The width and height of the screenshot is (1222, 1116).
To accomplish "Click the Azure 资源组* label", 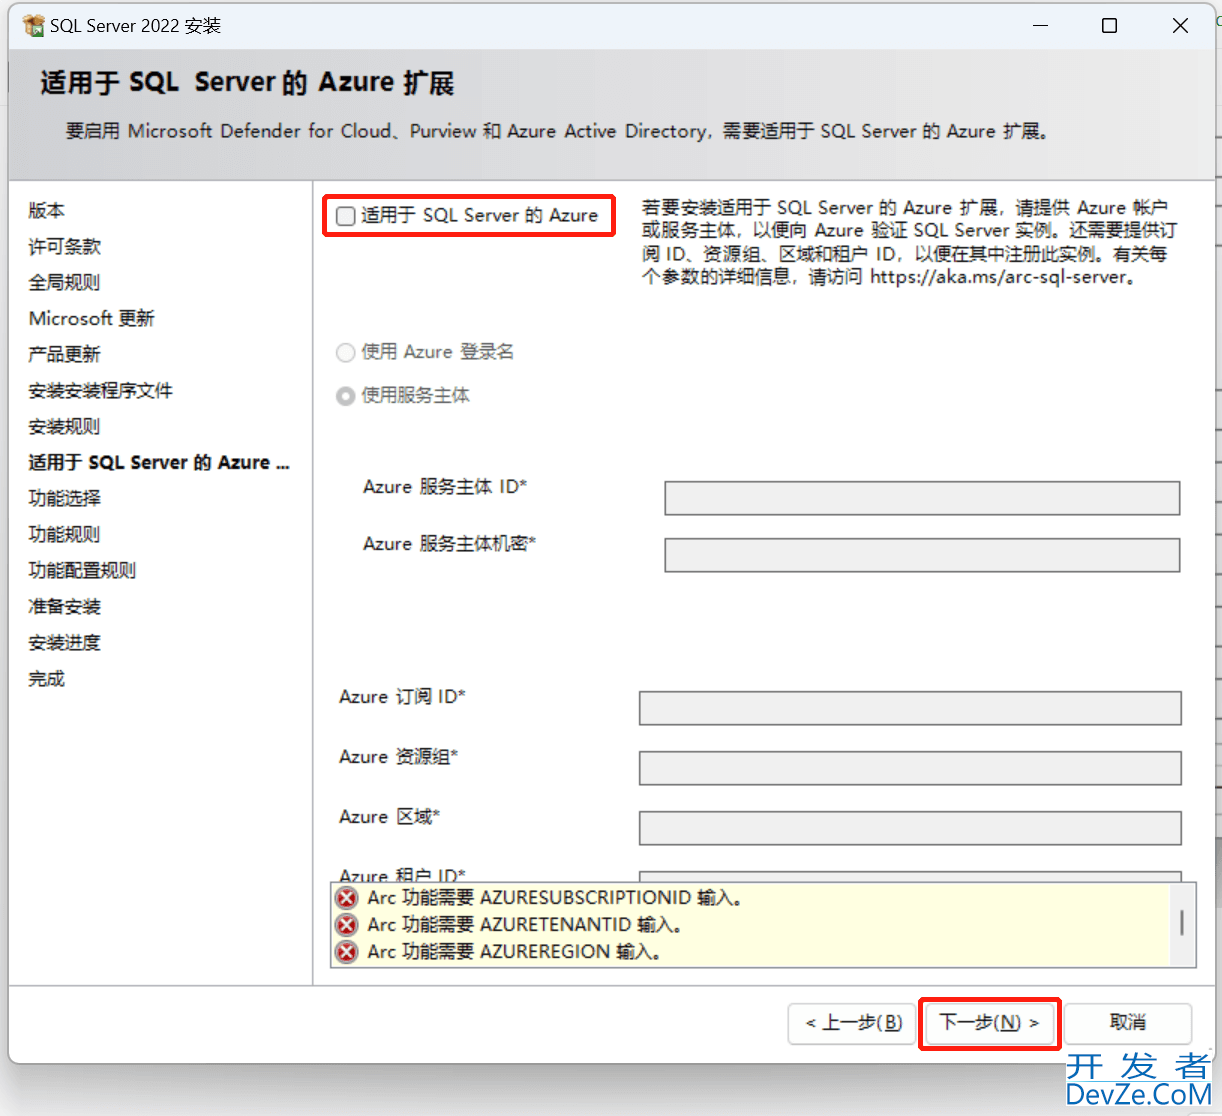I will point(399,757).
